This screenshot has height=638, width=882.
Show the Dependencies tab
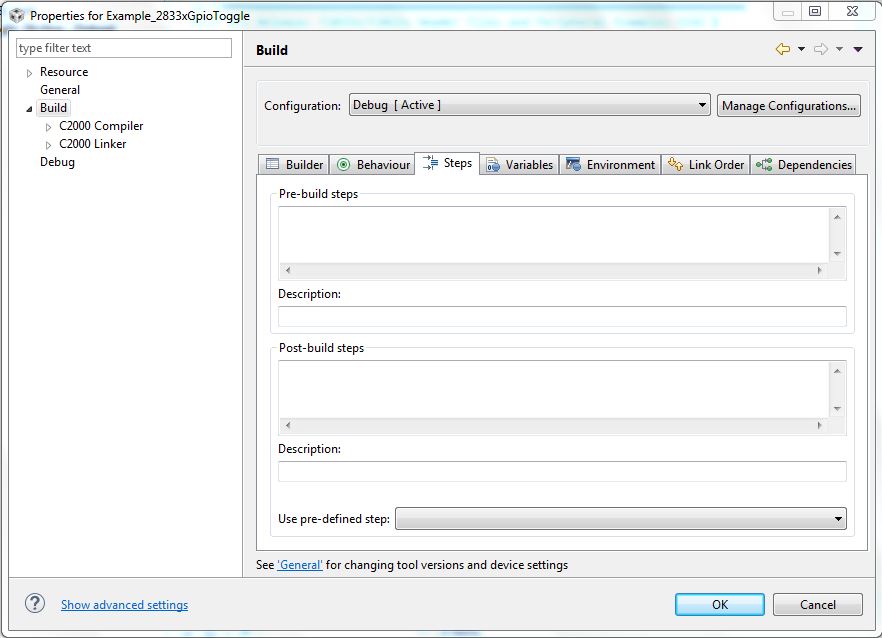(804, 165)
